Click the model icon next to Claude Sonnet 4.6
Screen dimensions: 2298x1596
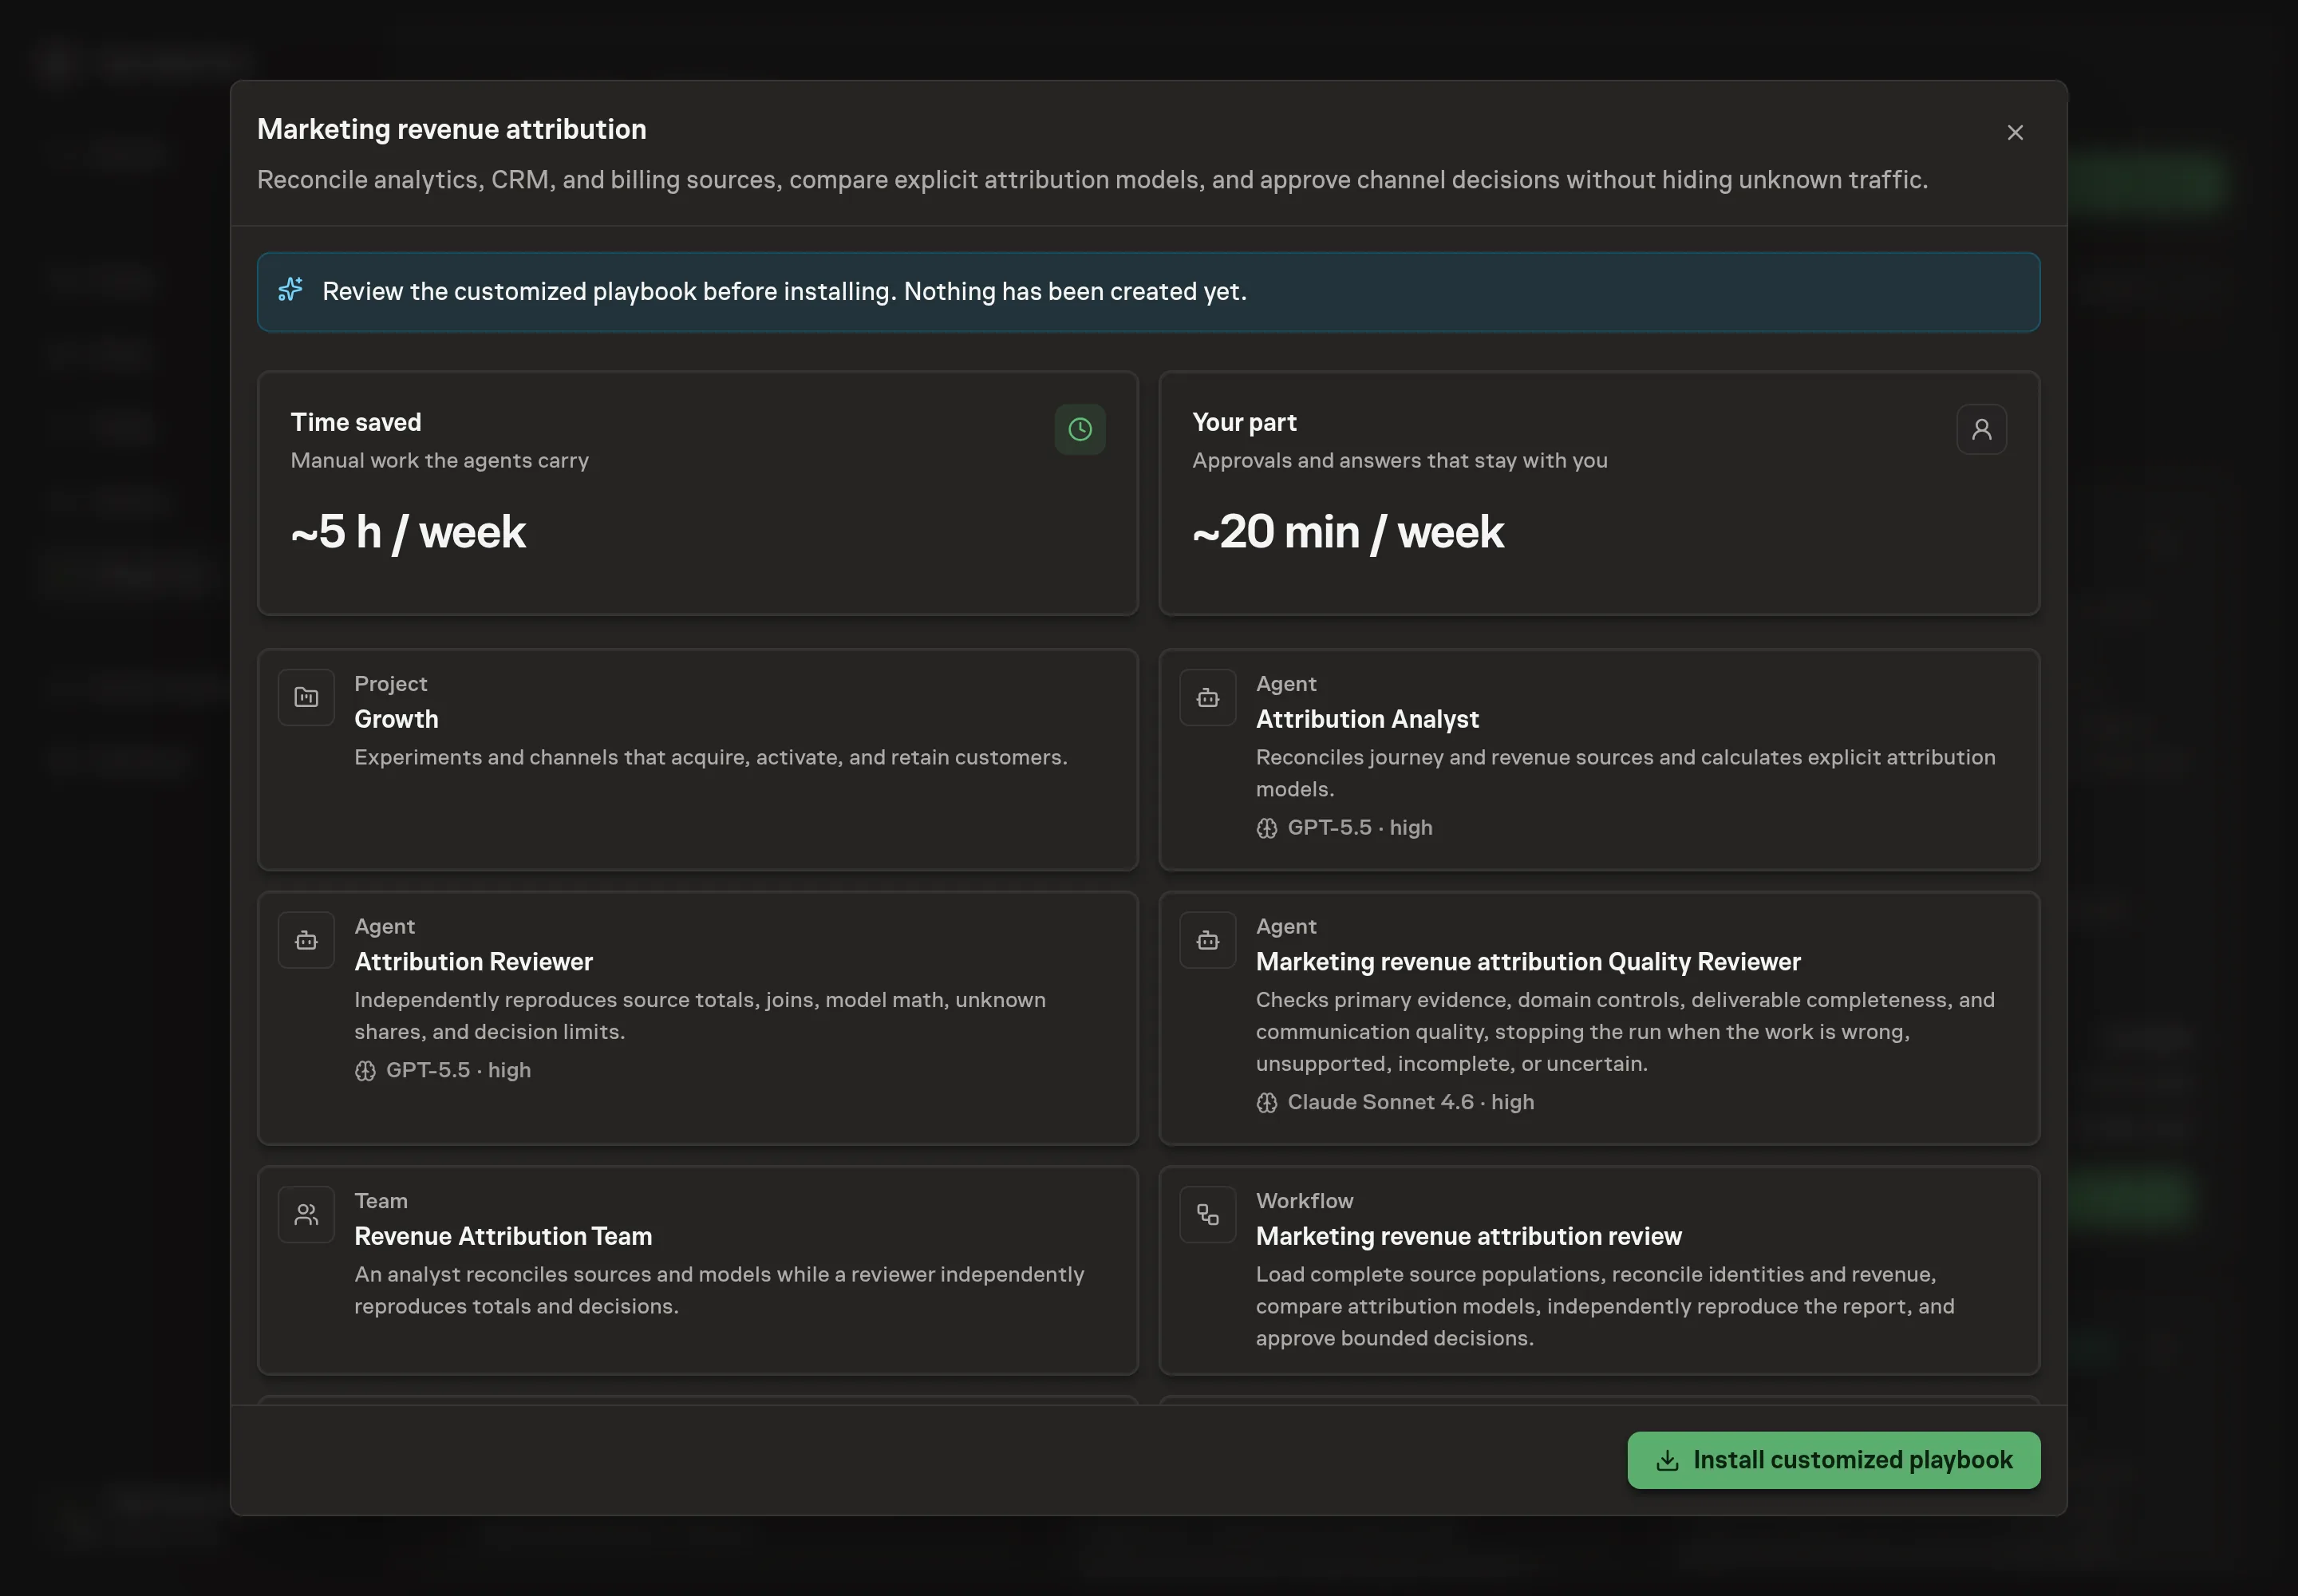pyautogui.click(x=1266, y=1103)
